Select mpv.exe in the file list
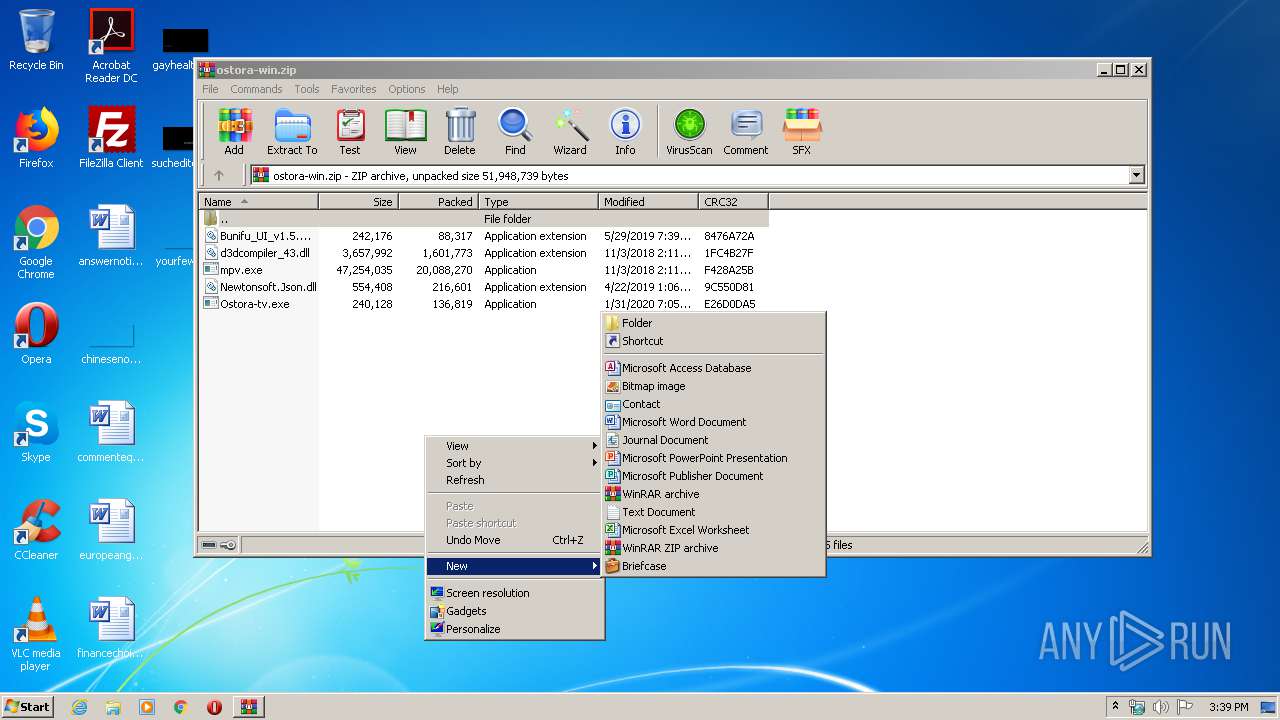 pos(484,270)
